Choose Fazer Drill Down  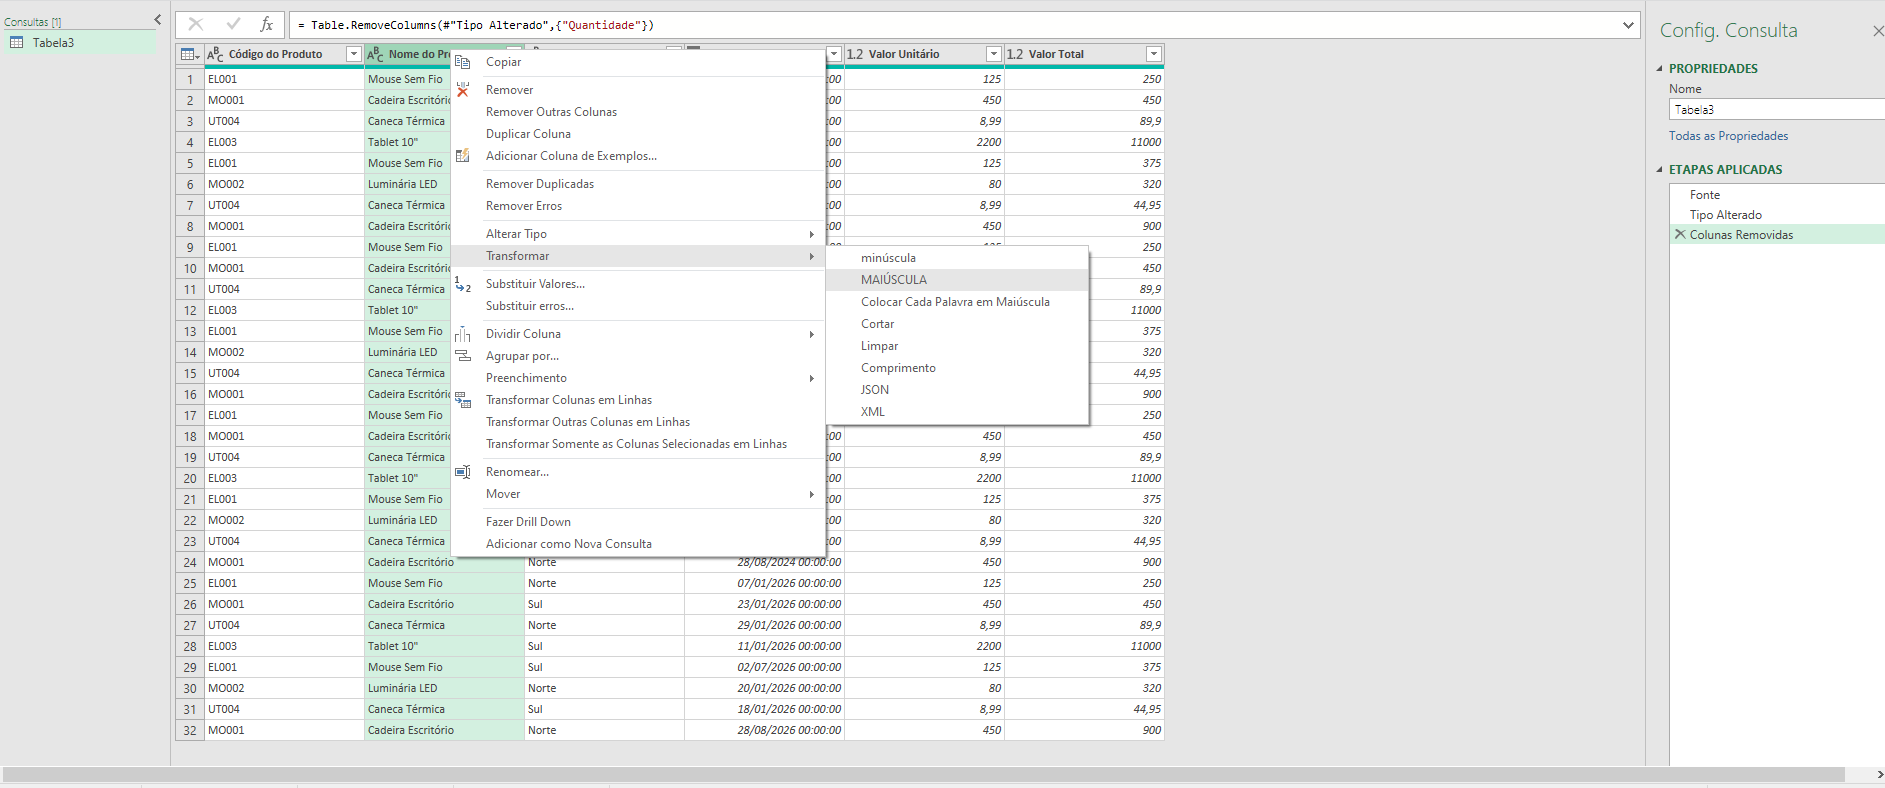click(x=638, y=522)
